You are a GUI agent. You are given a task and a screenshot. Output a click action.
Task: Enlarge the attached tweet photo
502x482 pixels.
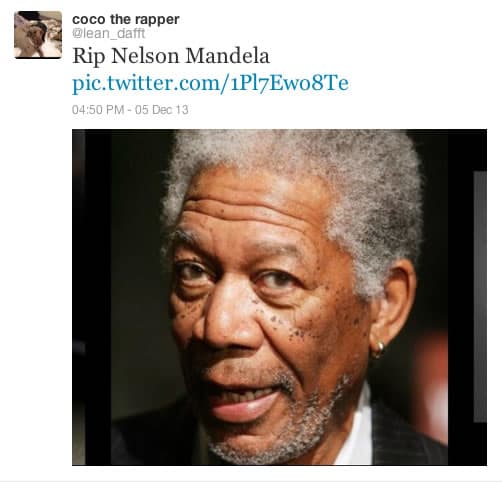click(x=279, y=297)
